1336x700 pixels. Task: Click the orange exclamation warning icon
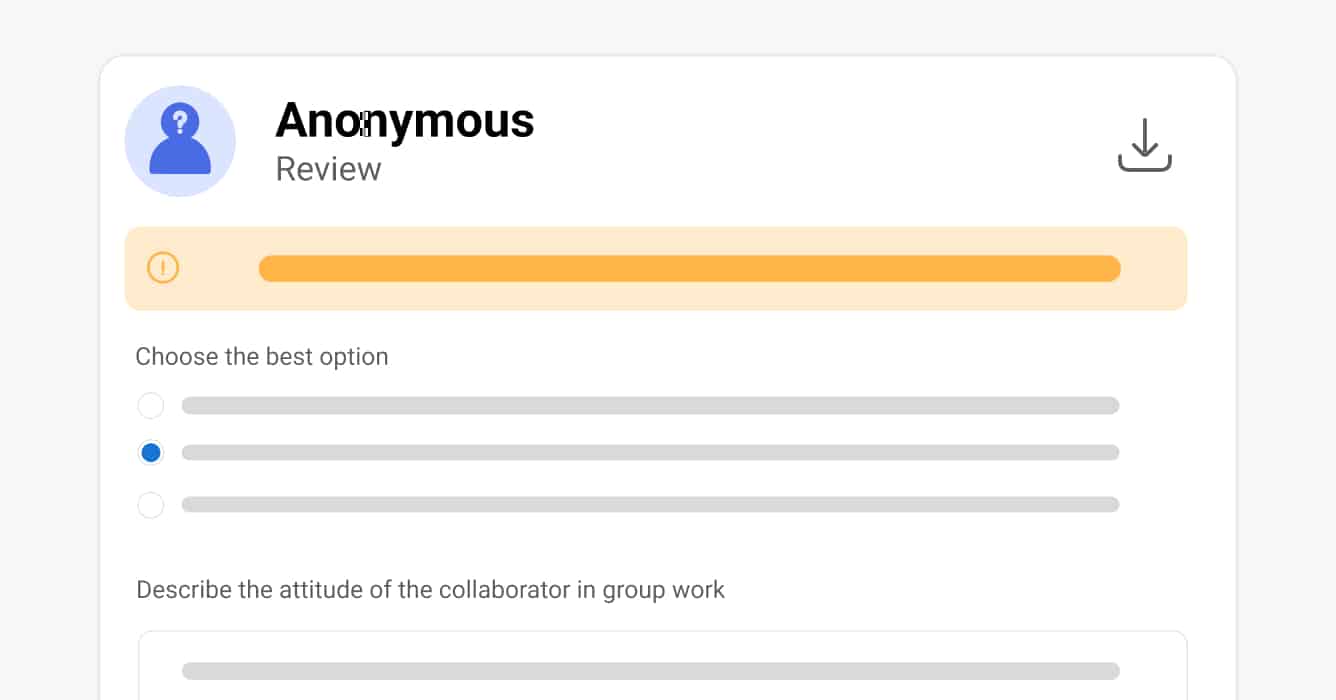[163, 268]
